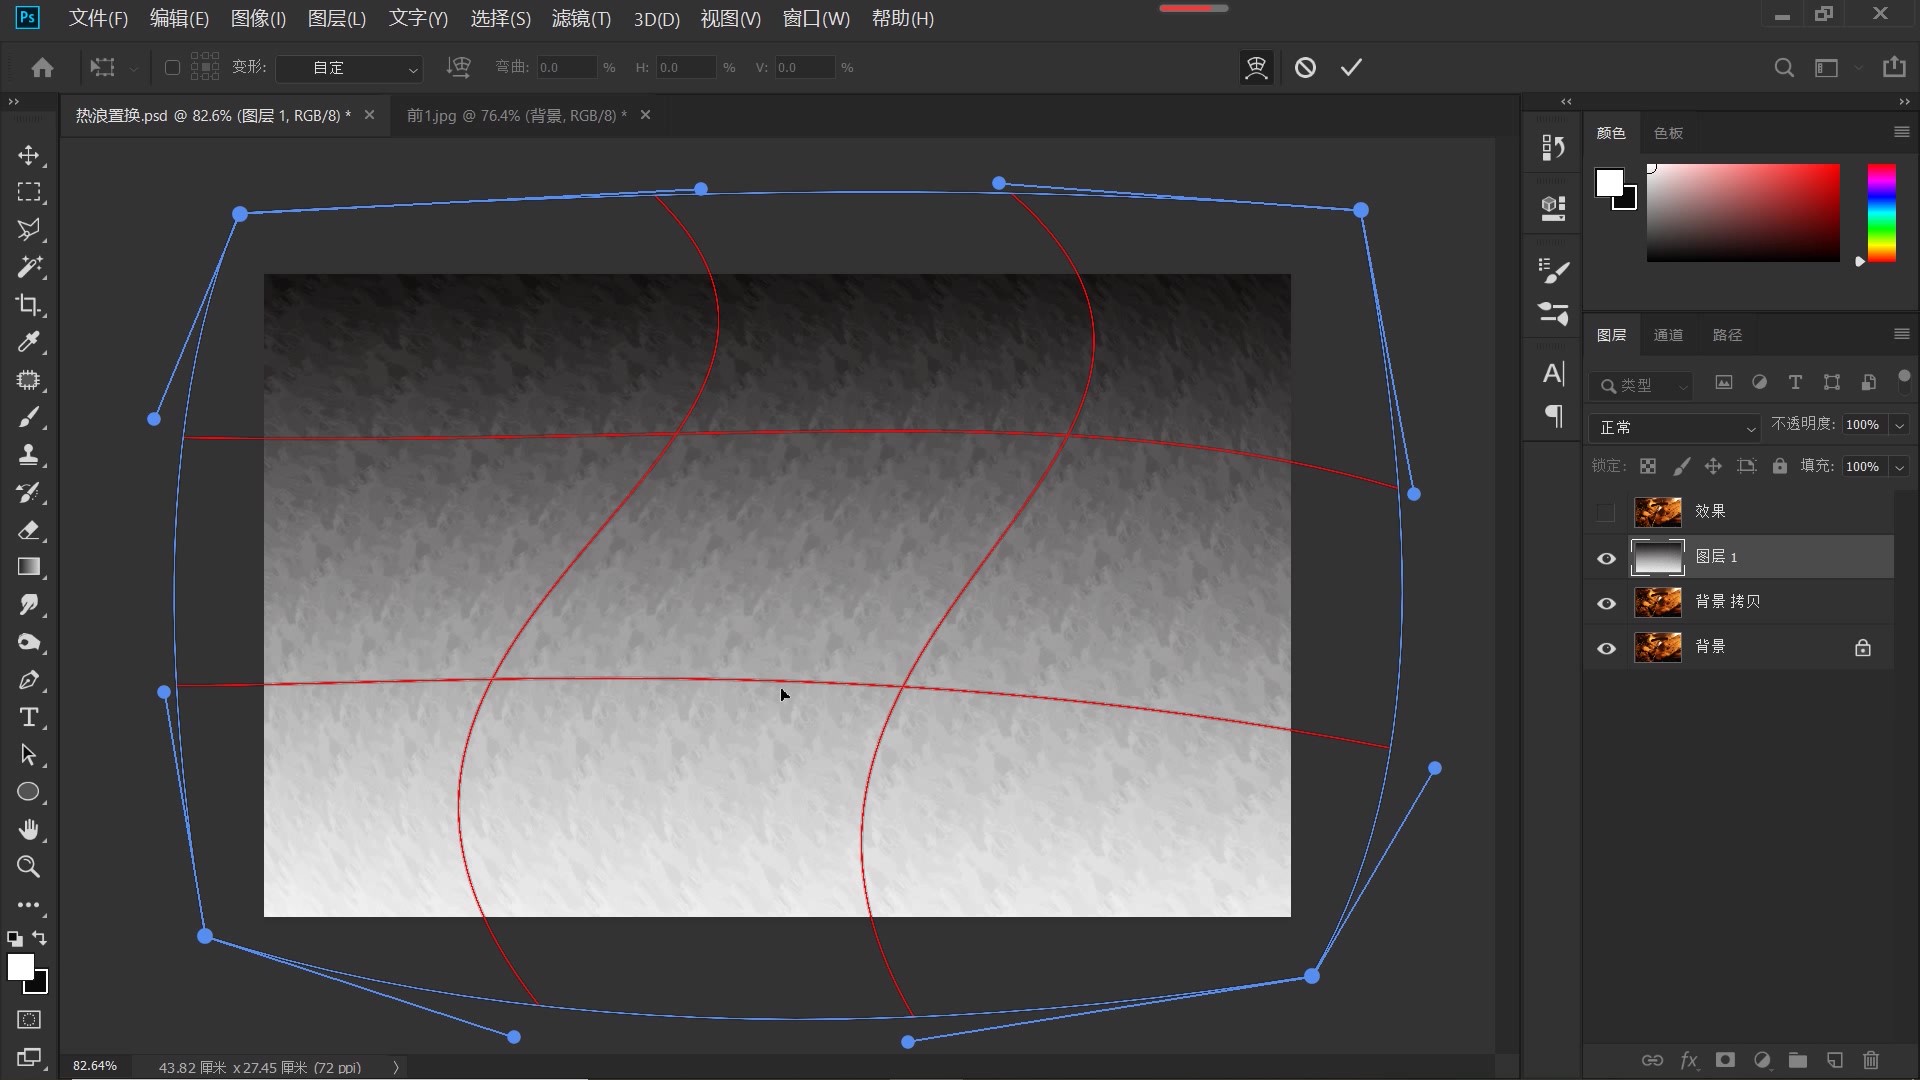Select the Zoom tool in the toolbar
The image size is (1920, 1080).
(x=29, y=867)
